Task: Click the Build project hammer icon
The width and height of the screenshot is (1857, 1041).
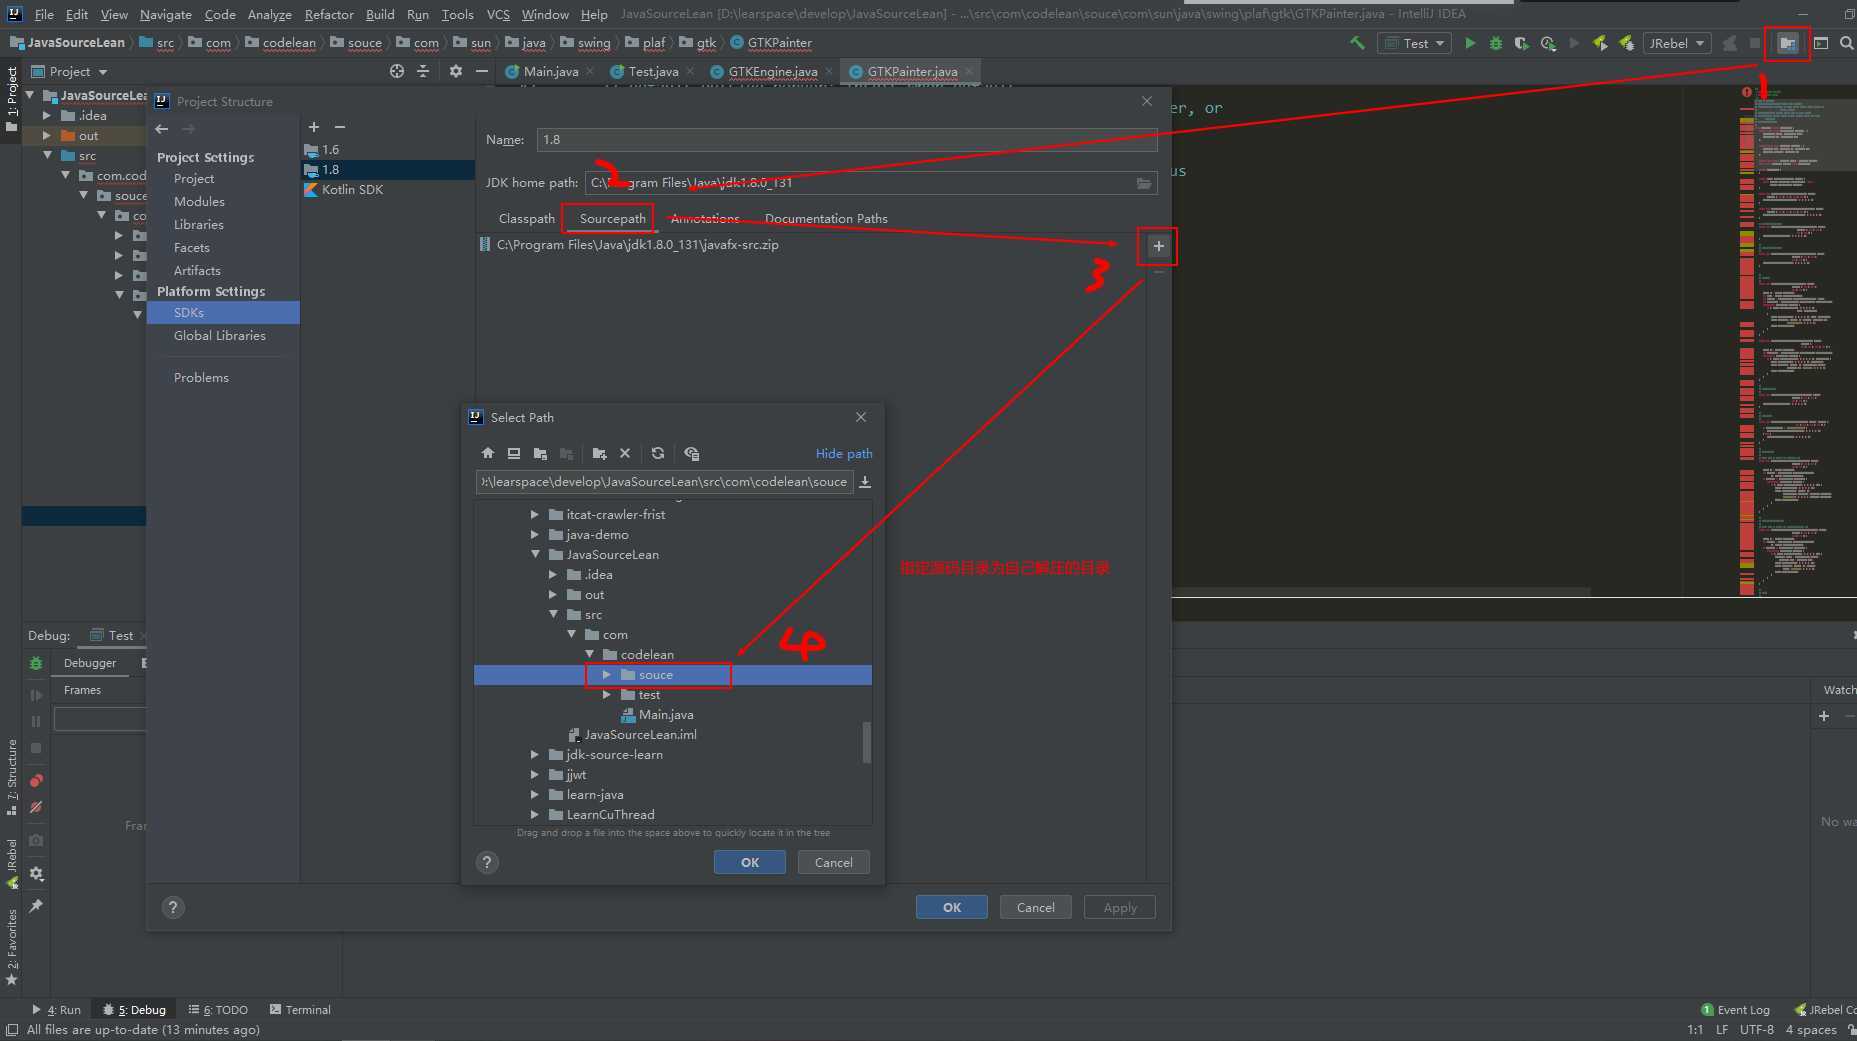Action: tap(1357, 43)
